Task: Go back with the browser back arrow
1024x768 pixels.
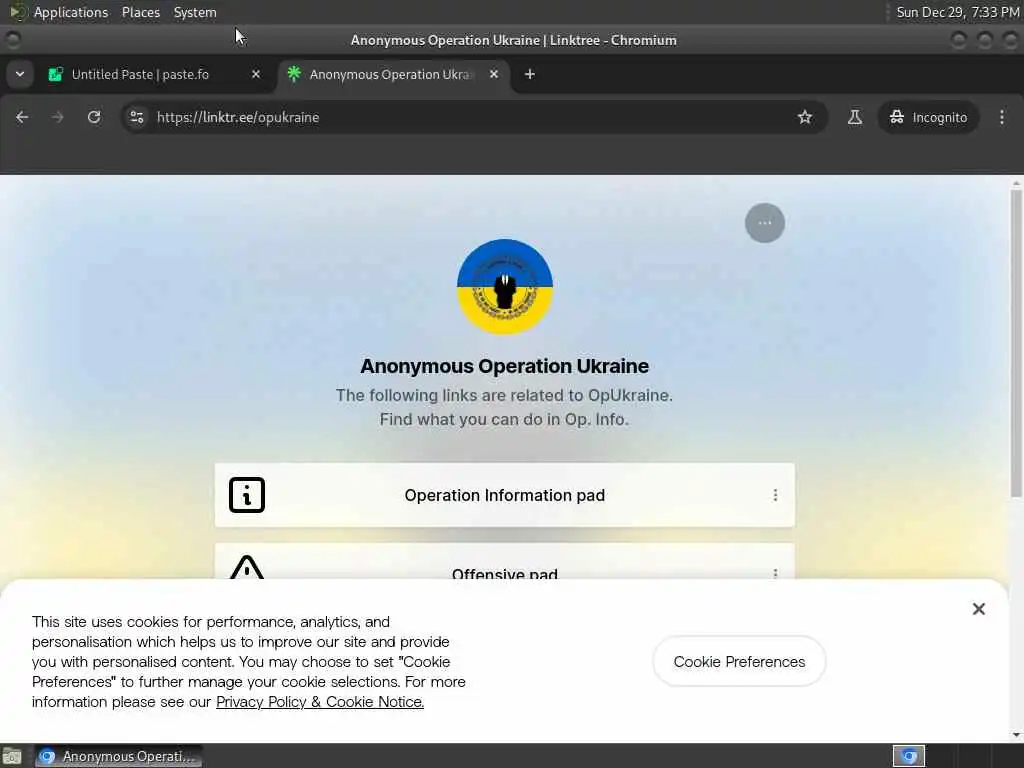Action: tap(22, 118)
